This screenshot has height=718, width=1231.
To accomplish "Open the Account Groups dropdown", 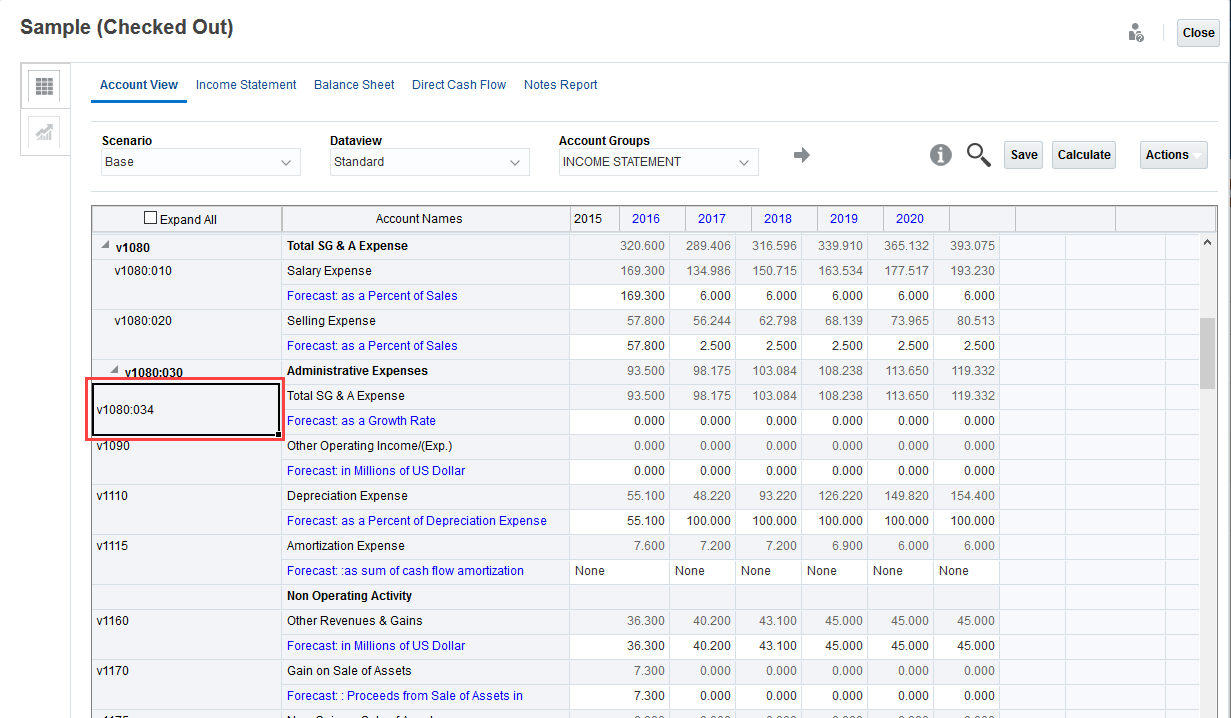I will click(x=658, y=162).
